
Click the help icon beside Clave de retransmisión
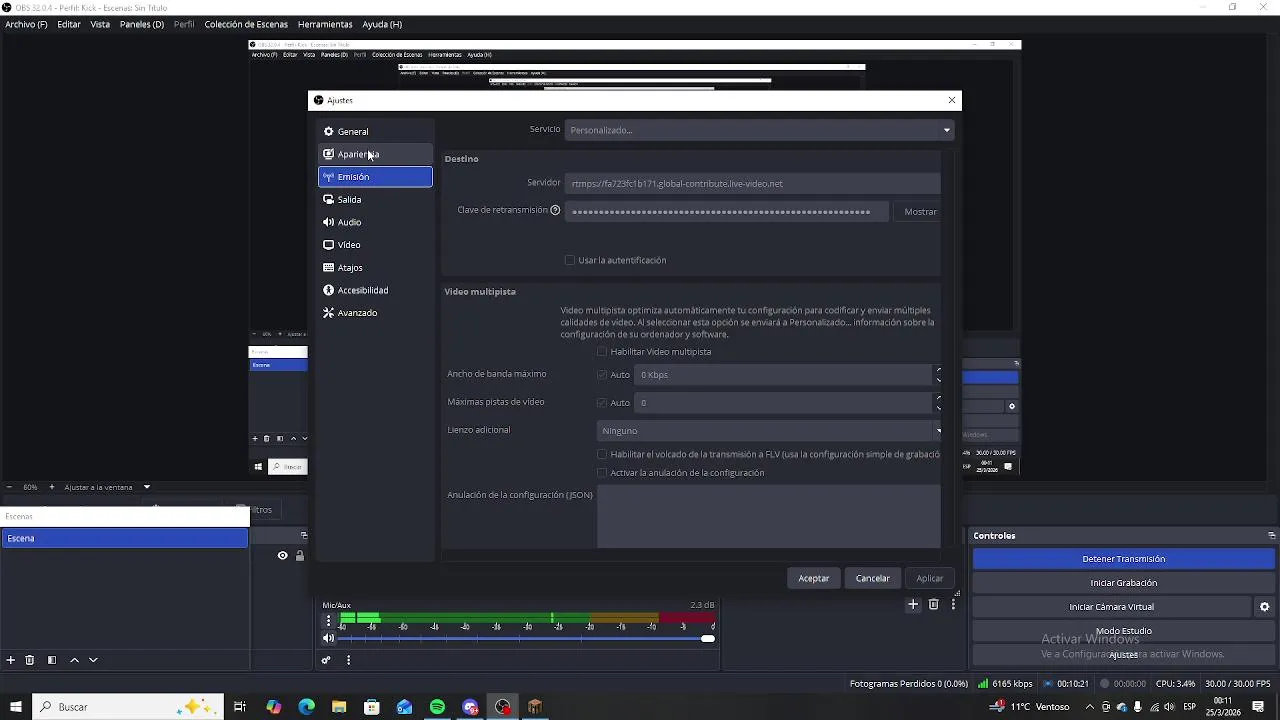[x=555, y=210]
